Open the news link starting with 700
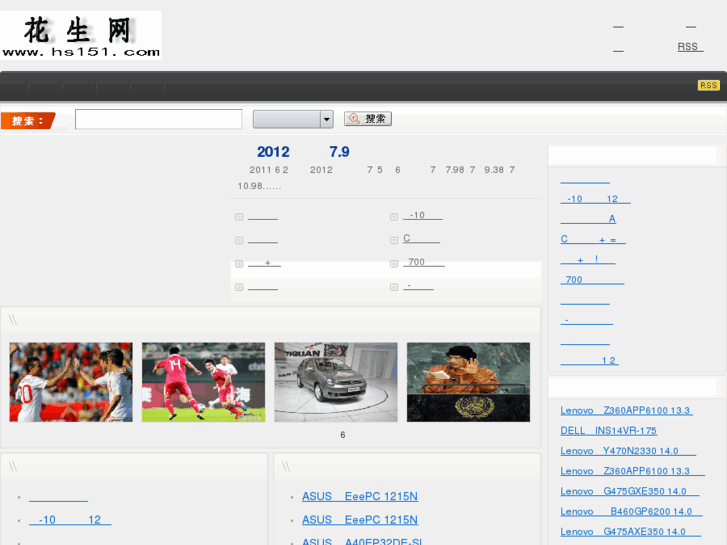The width and height of the screenshot is (727, 545). pos(424,262)
